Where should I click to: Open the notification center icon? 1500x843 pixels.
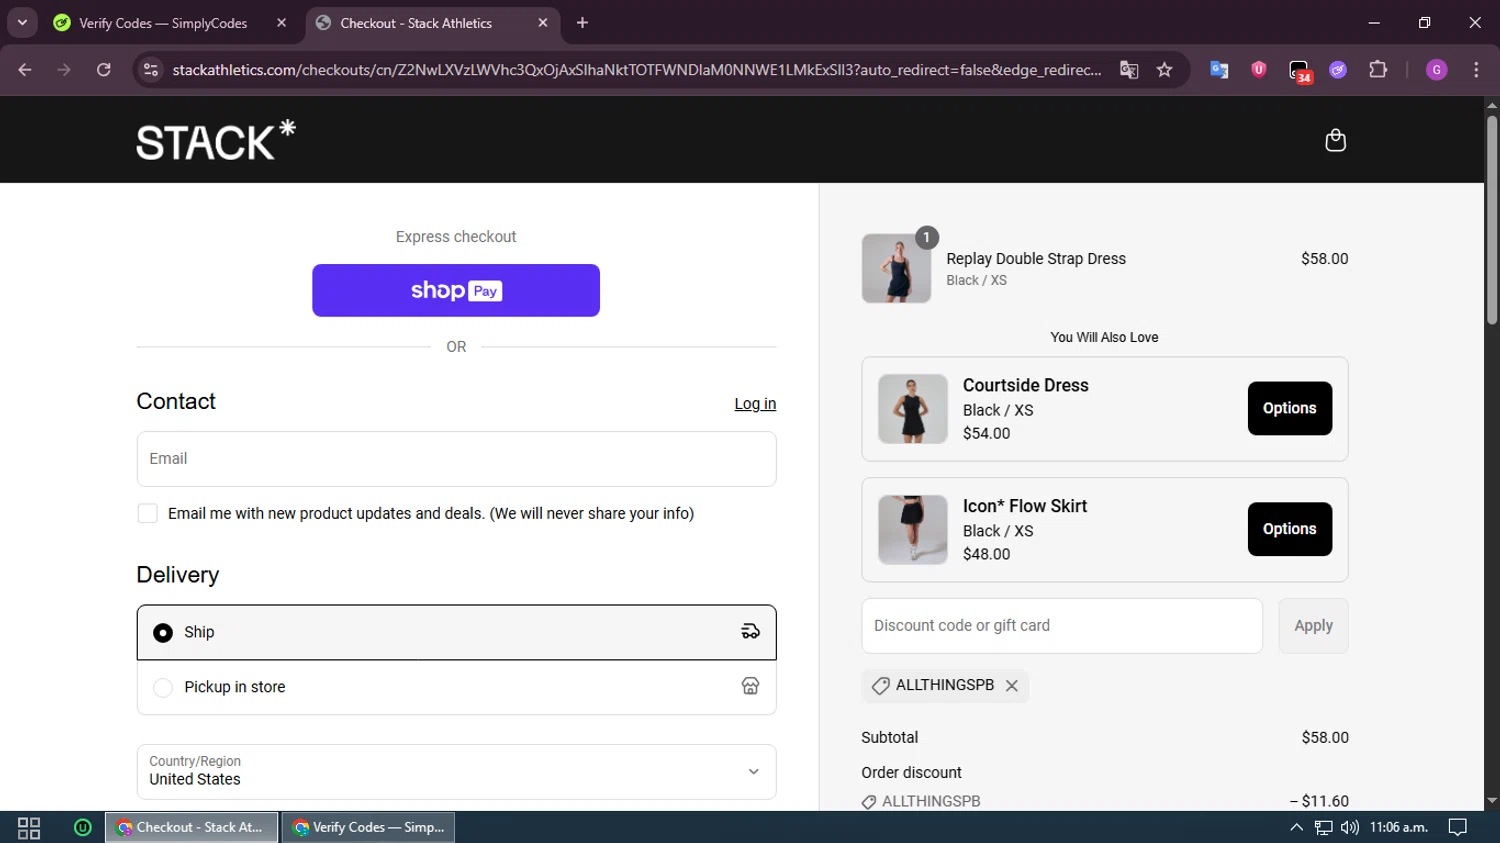(1458, 827)
